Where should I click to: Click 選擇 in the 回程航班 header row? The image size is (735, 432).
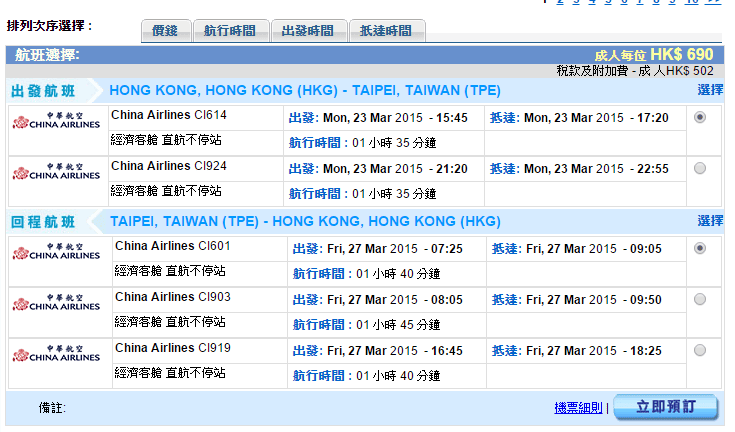click(710, 221)
